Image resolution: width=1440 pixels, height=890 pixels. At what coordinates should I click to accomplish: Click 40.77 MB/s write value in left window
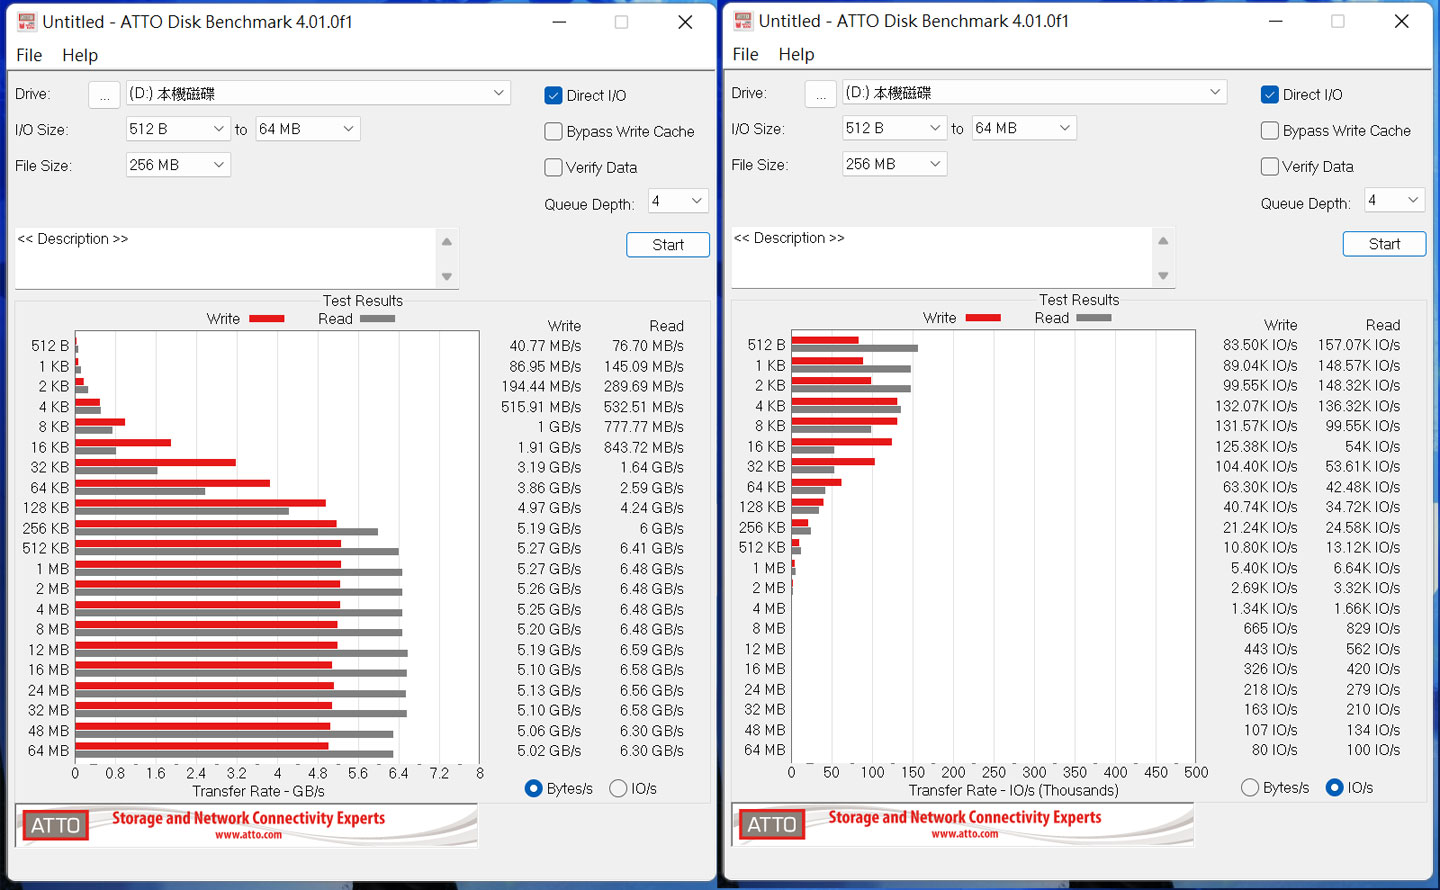click(x=545, y=346)
